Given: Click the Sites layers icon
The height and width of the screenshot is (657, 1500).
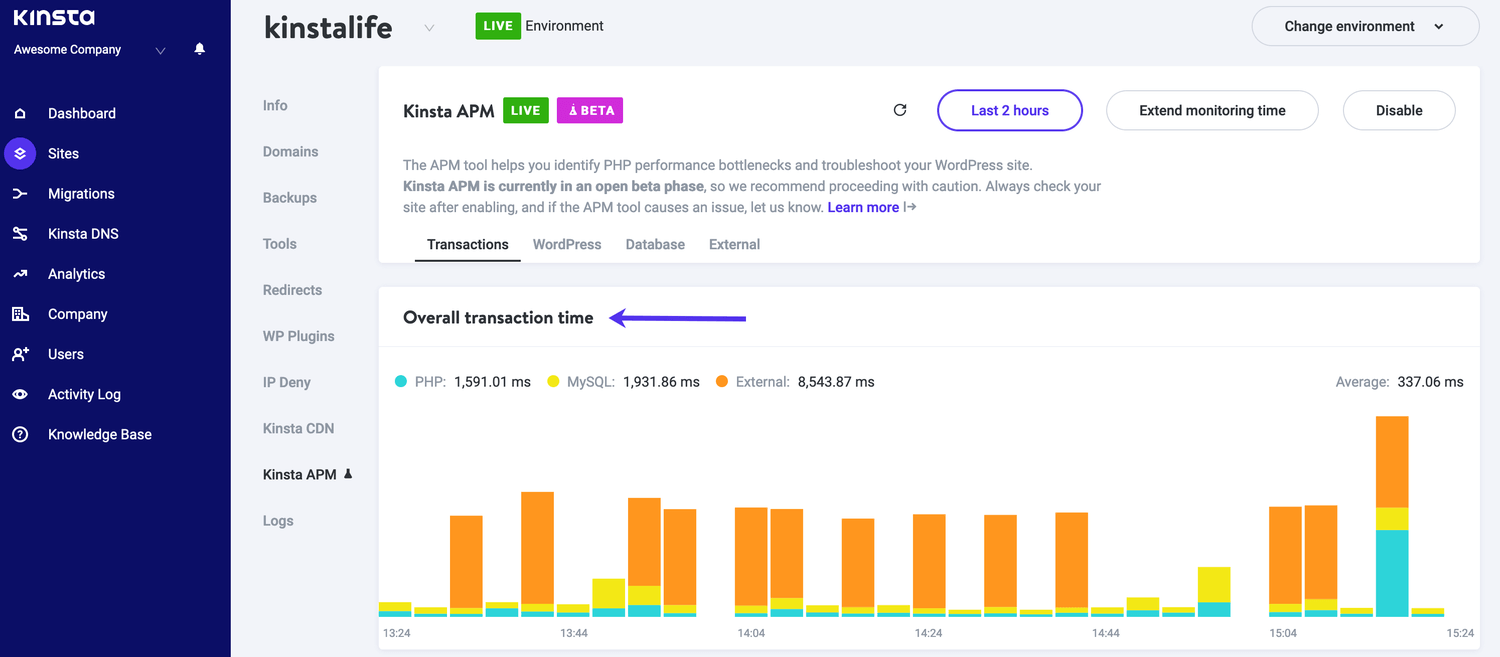Looking at the screenshot, I should pos(20,154).
